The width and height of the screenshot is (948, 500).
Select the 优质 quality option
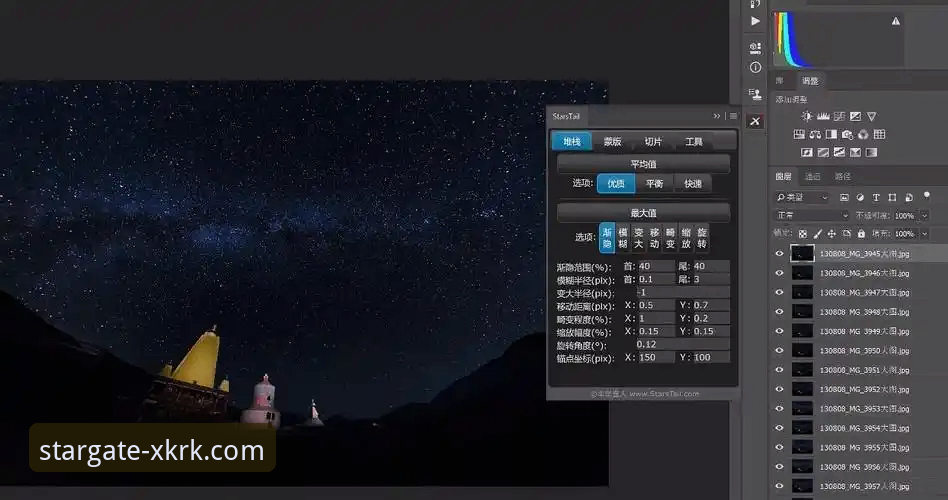616,183
